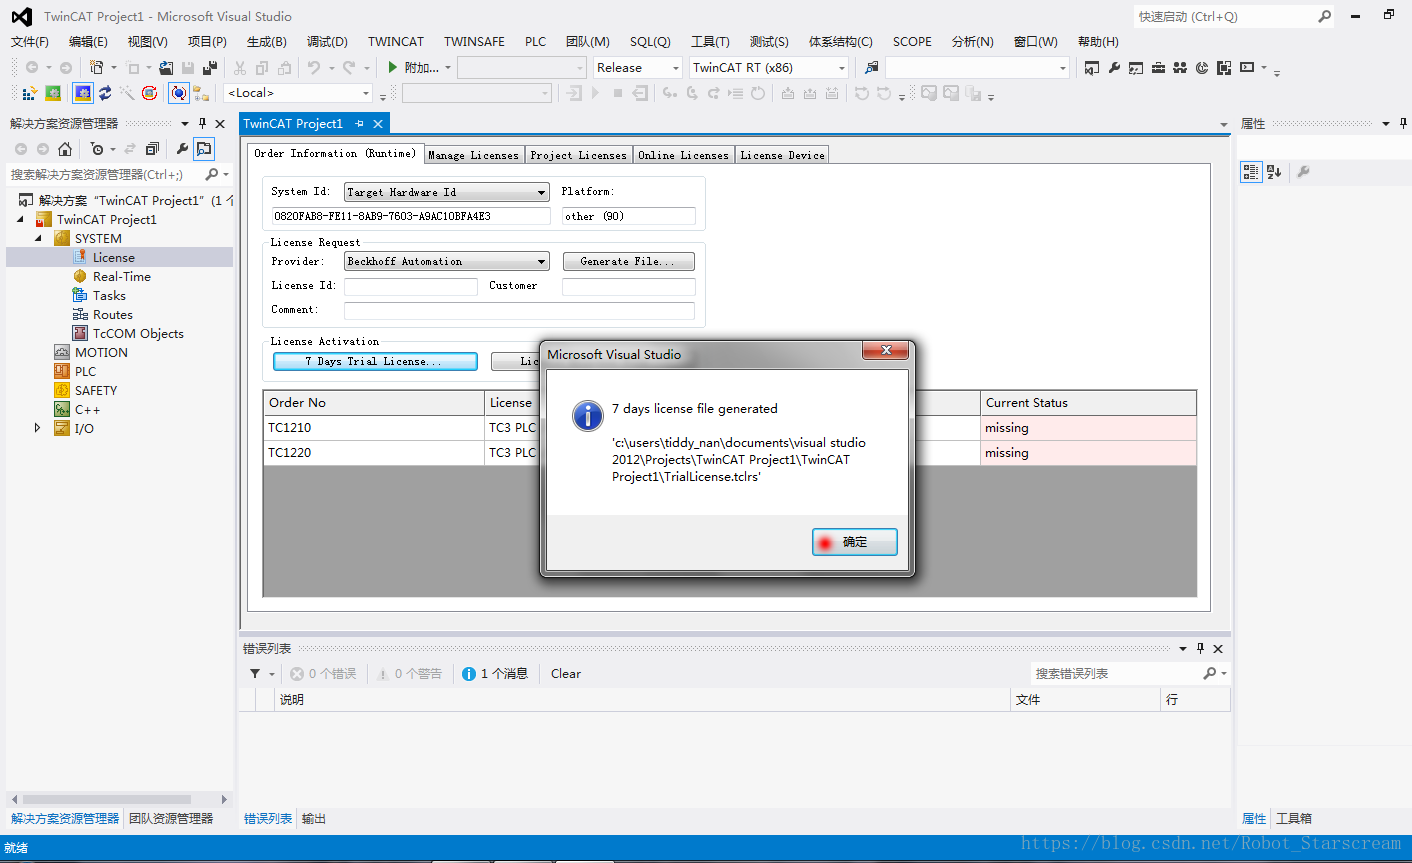Open Properties window wrench toolbar icon
The image size is (1412, 863).
[1114, 67]
